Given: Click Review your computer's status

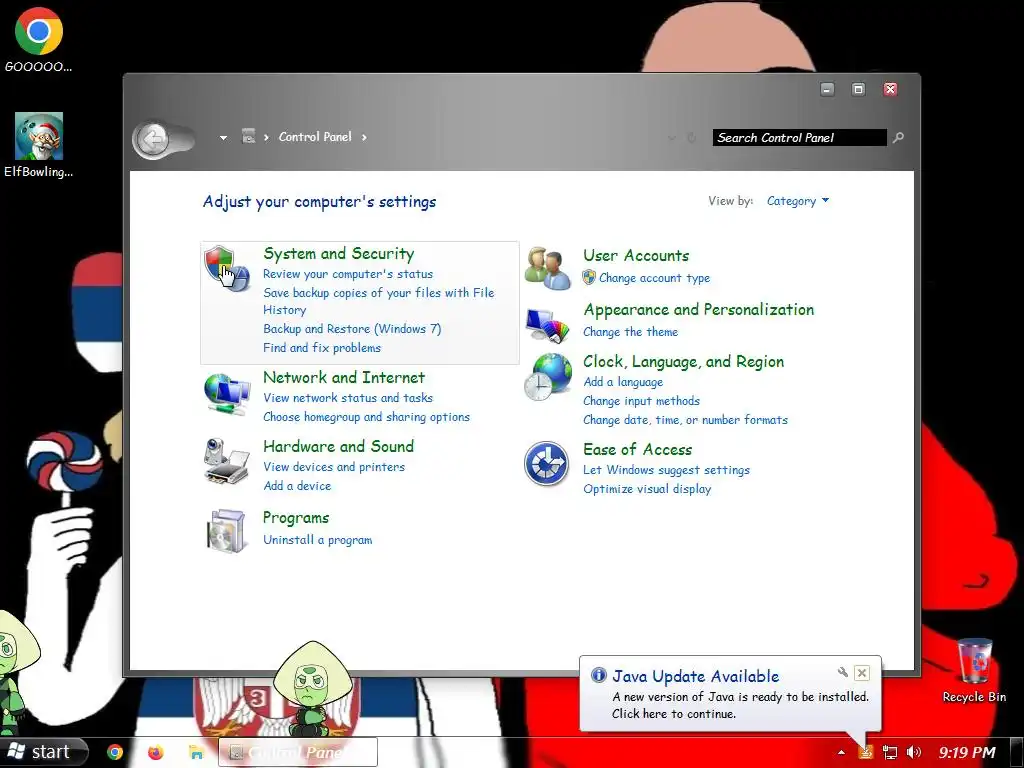Looking at the screenshot, I should click(x=347, y=274).
